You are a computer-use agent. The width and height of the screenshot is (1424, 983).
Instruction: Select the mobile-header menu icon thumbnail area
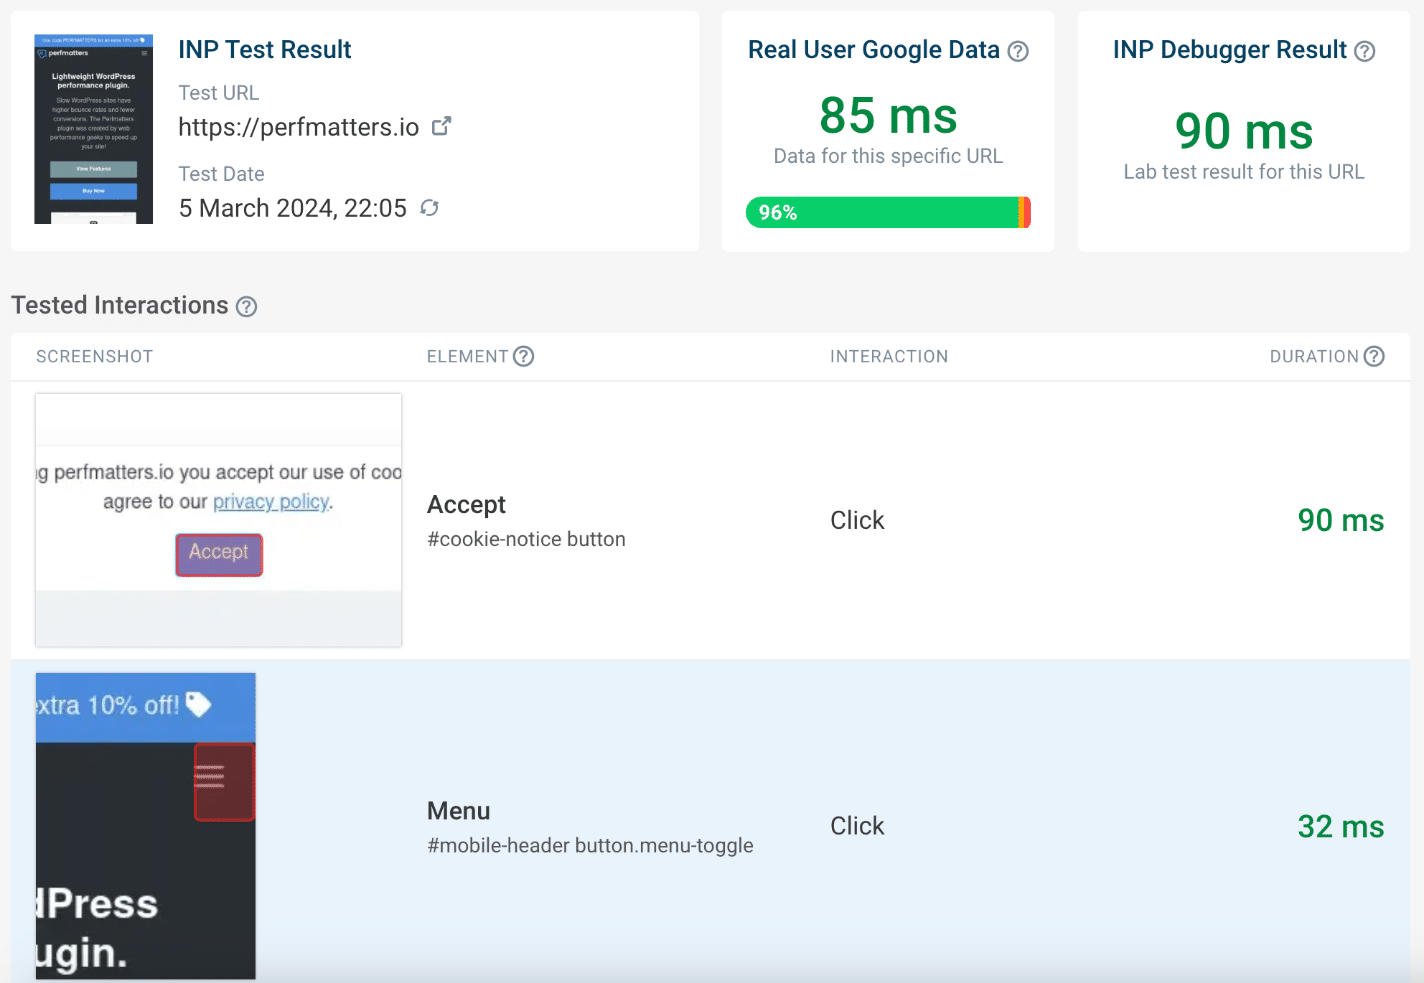coord(145,825)
